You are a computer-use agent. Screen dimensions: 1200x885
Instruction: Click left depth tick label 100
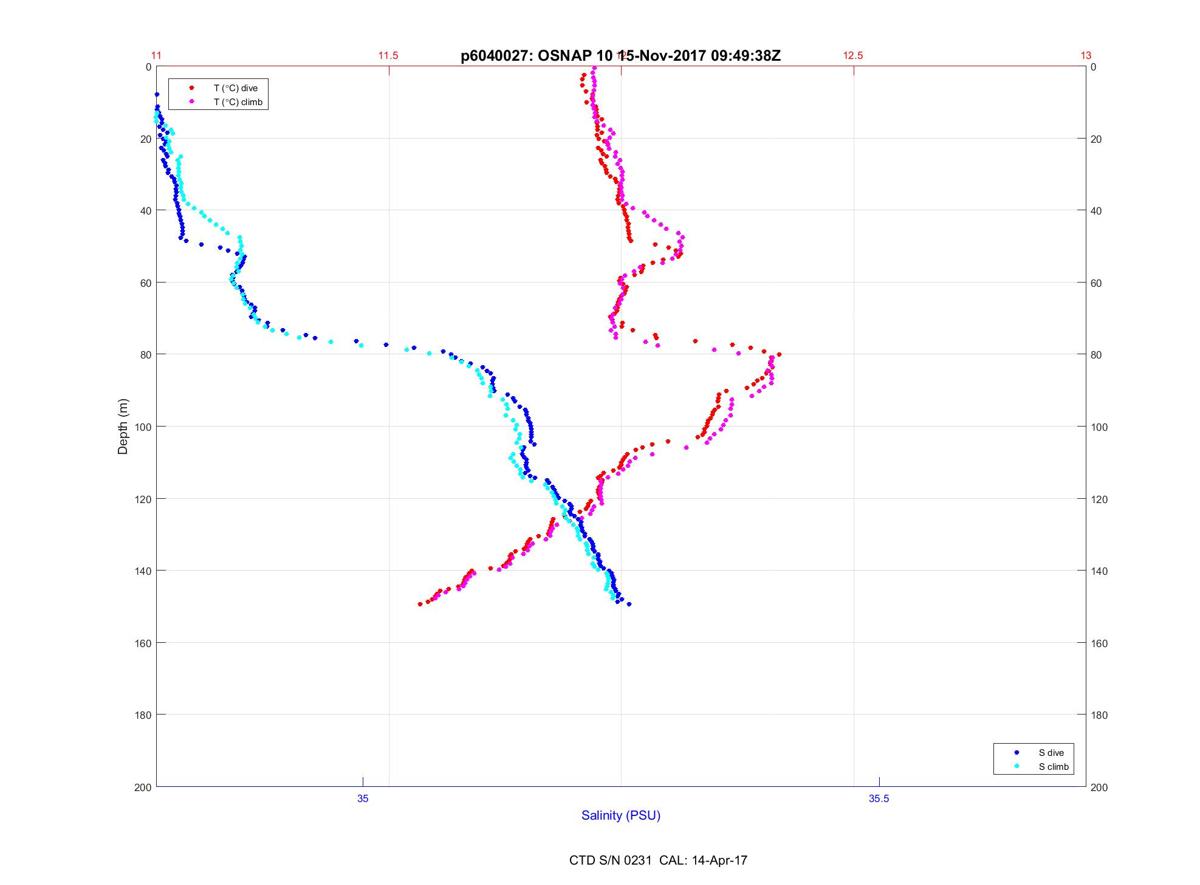pos(142,427)
